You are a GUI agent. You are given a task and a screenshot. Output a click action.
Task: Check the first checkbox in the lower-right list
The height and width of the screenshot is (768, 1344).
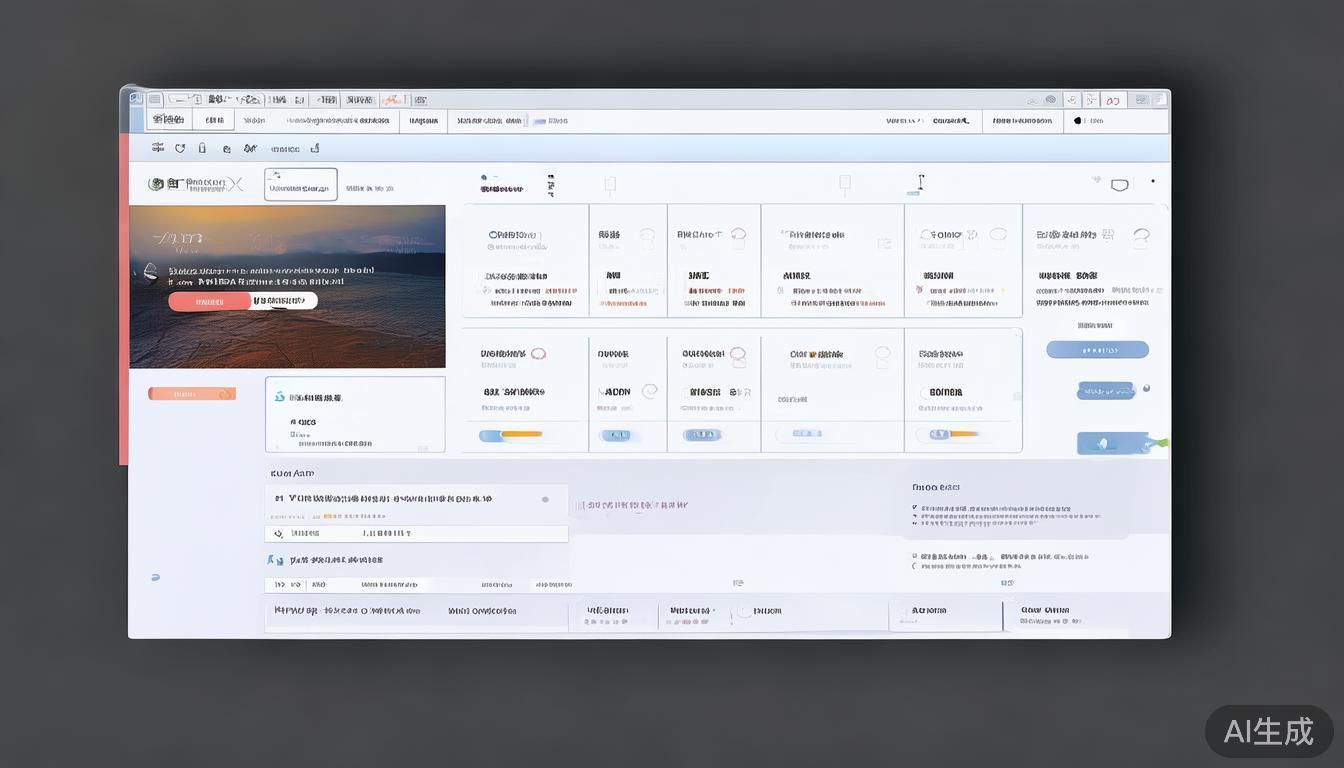click(x=915, y=508)
